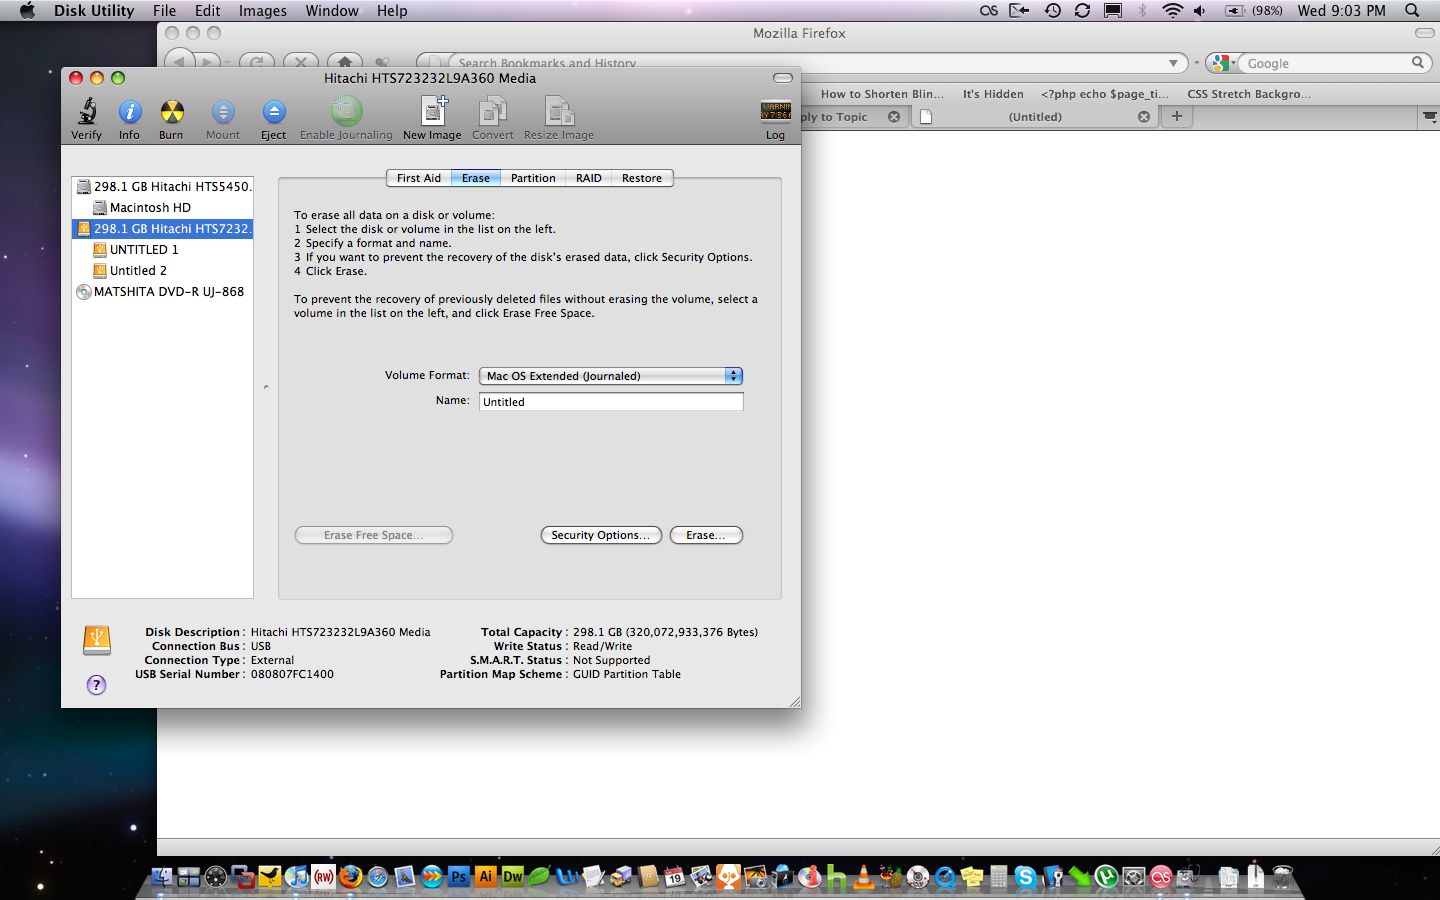Select the Erase tab
The width and height of the screenshot is (1440, 900).
click(476, 178)
